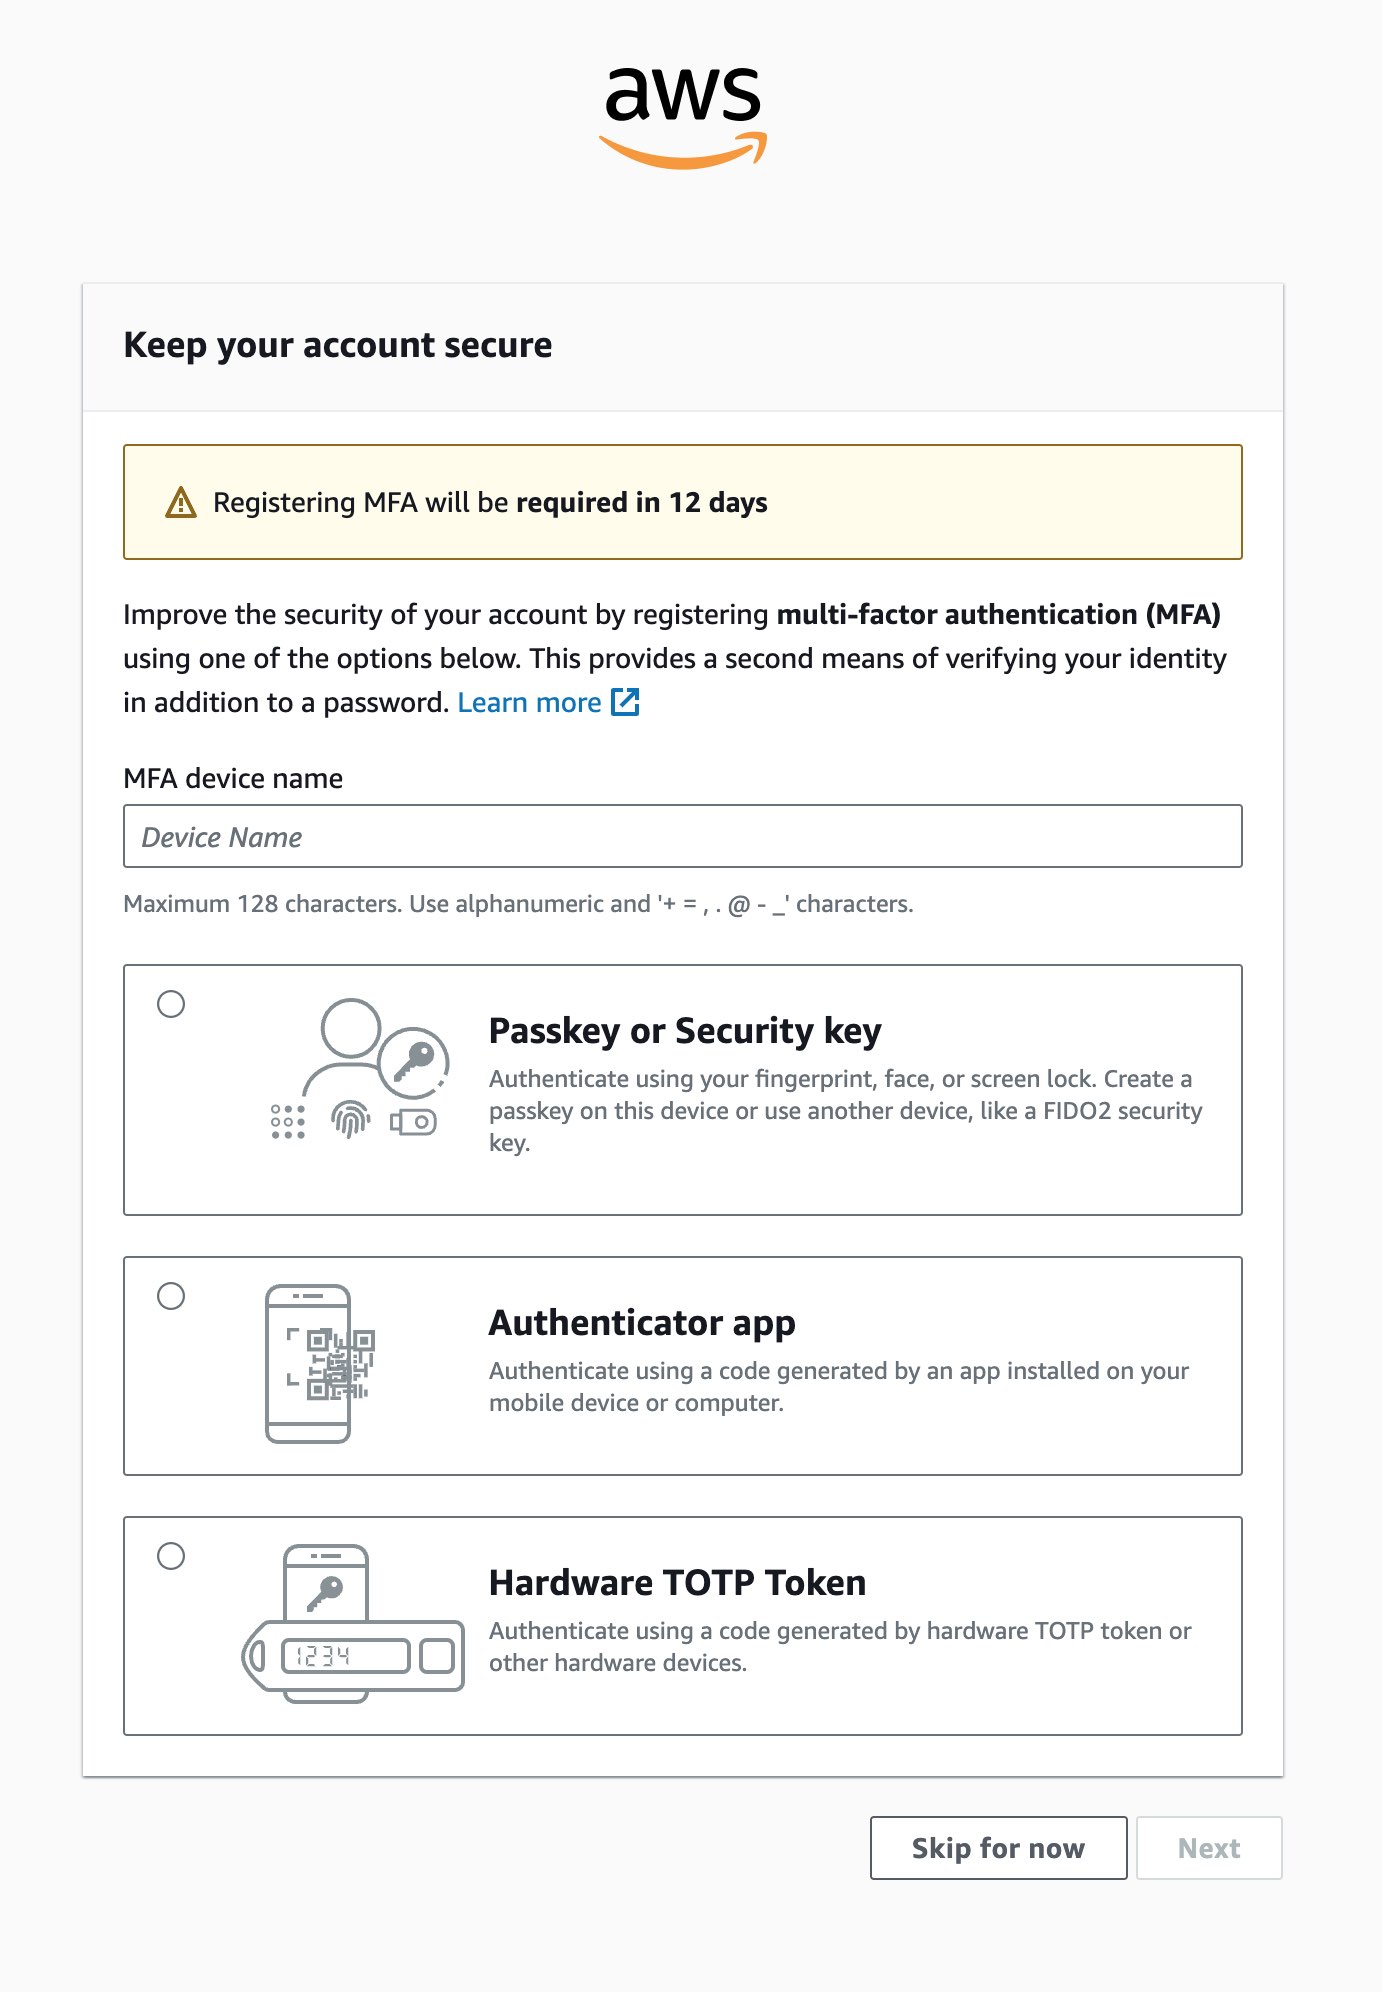Click the Passkey or Security key heading

point(685,1030)
